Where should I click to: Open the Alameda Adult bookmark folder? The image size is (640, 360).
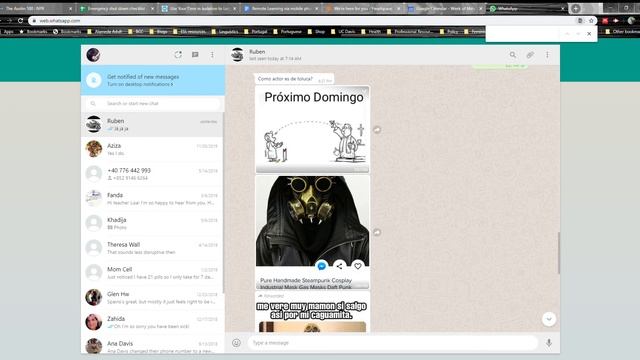[x=105, y=31]
